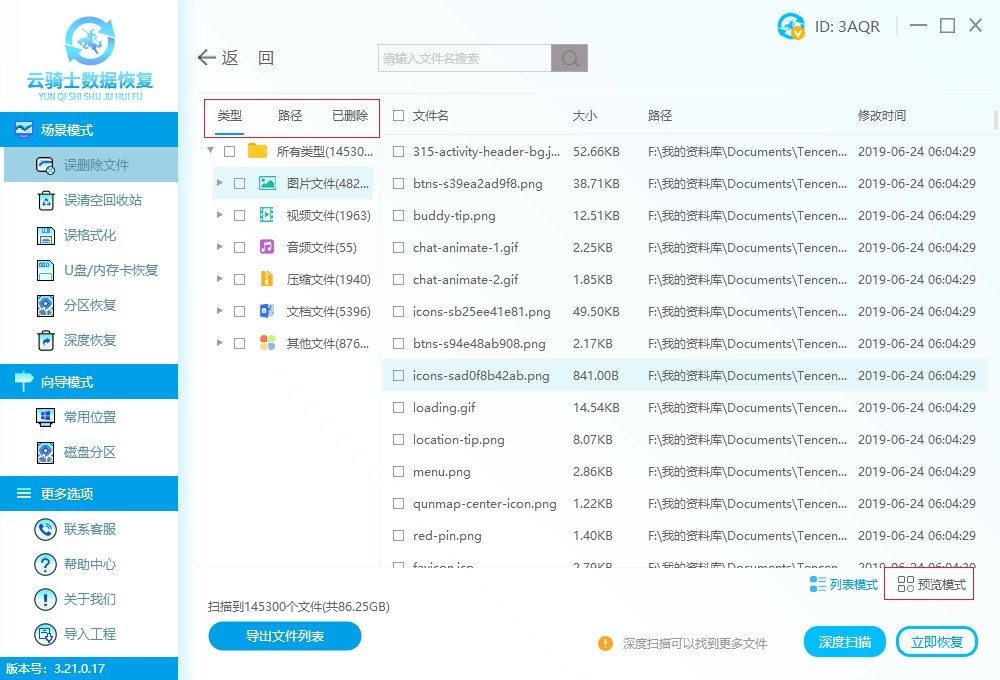
Task: Check the 图片文件 image files checkbox
Action: point(239,183)
